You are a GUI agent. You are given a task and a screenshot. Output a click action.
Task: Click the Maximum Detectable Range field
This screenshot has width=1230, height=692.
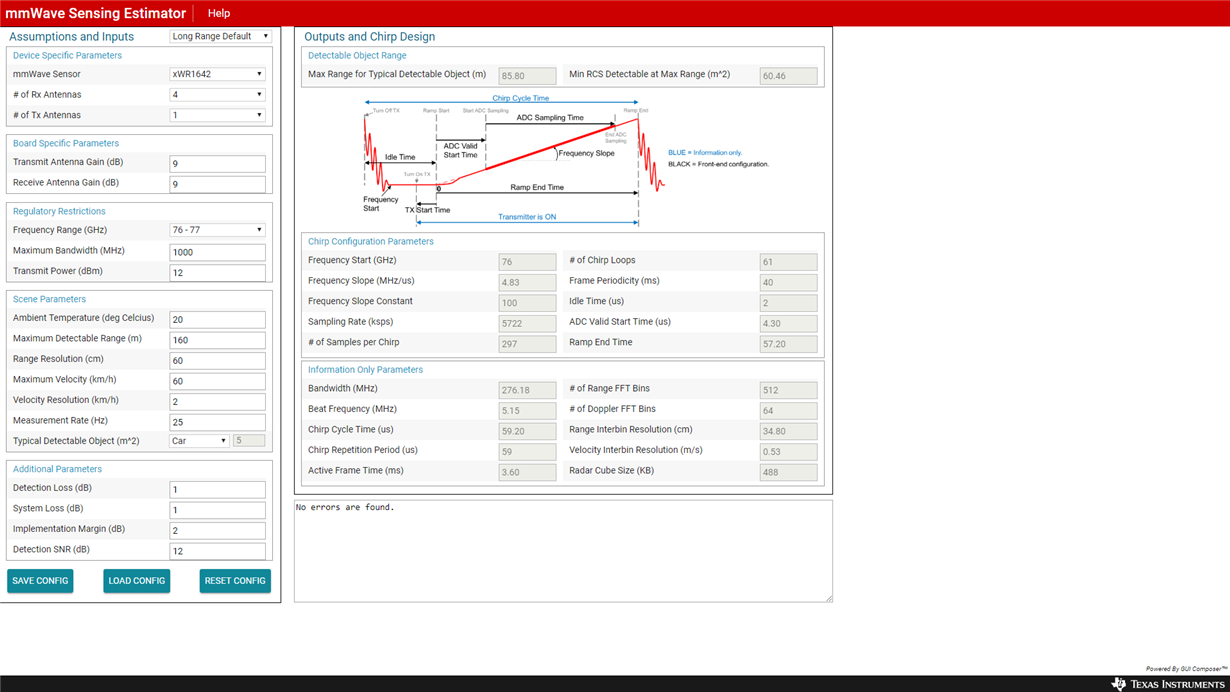tap(217, 340)
